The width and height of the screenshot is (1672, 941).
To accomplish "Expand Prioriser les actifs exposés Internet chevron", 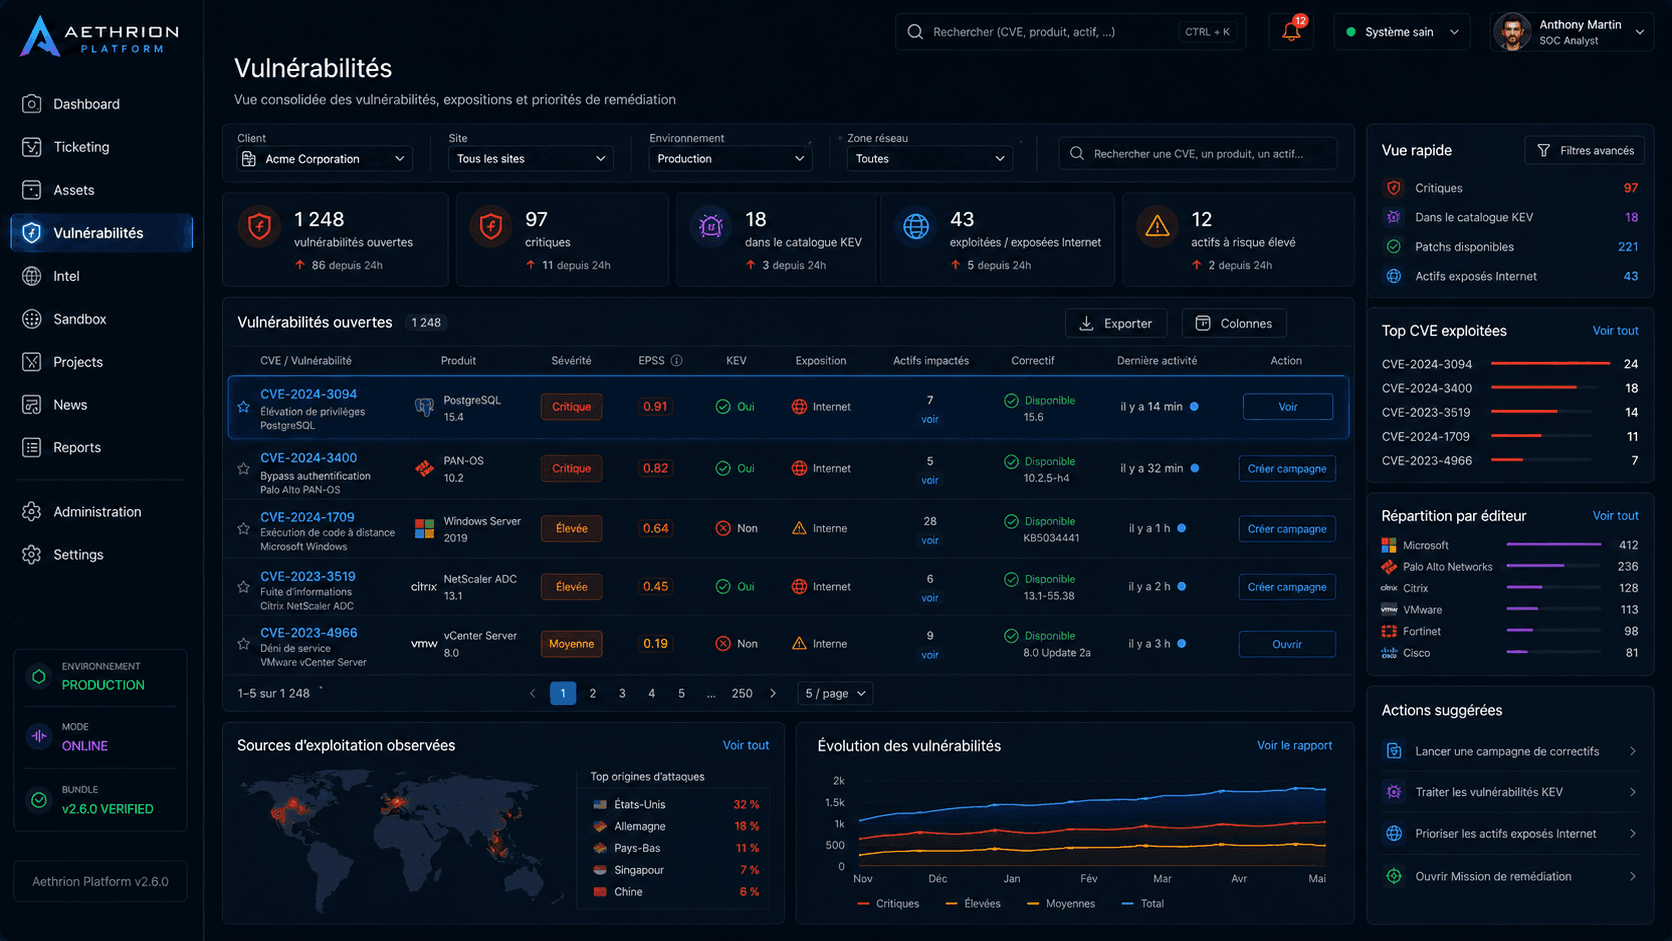I will click(1633, 834).
